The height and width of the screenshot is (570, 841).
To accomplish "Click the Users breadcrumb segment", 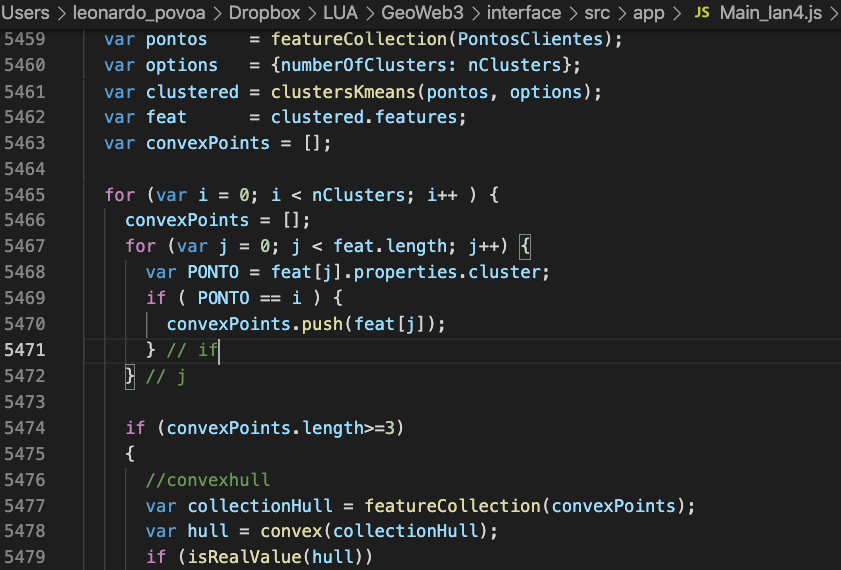I will pyautogui.click(x=26, y=14).
